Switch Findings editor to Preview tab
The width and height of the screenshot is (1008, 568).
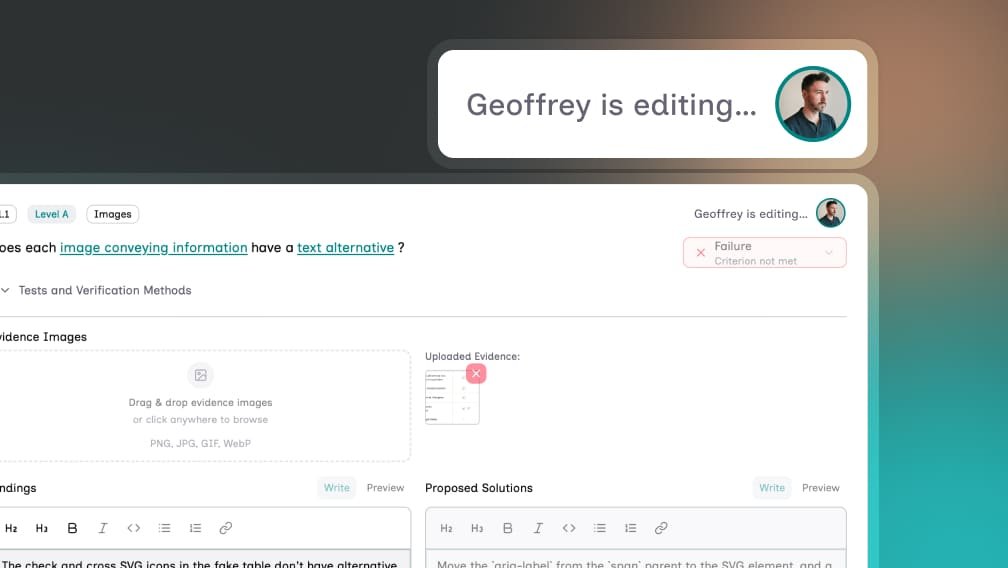[x=385, y=488]
